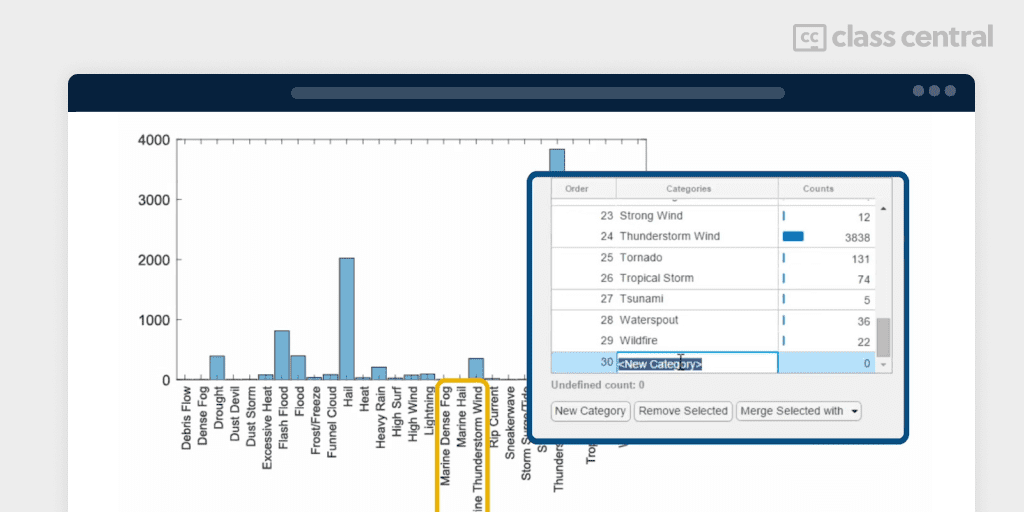Select the Tornado category row
The height and width of the screenshot is (512, 1024).
pos(641,258)
